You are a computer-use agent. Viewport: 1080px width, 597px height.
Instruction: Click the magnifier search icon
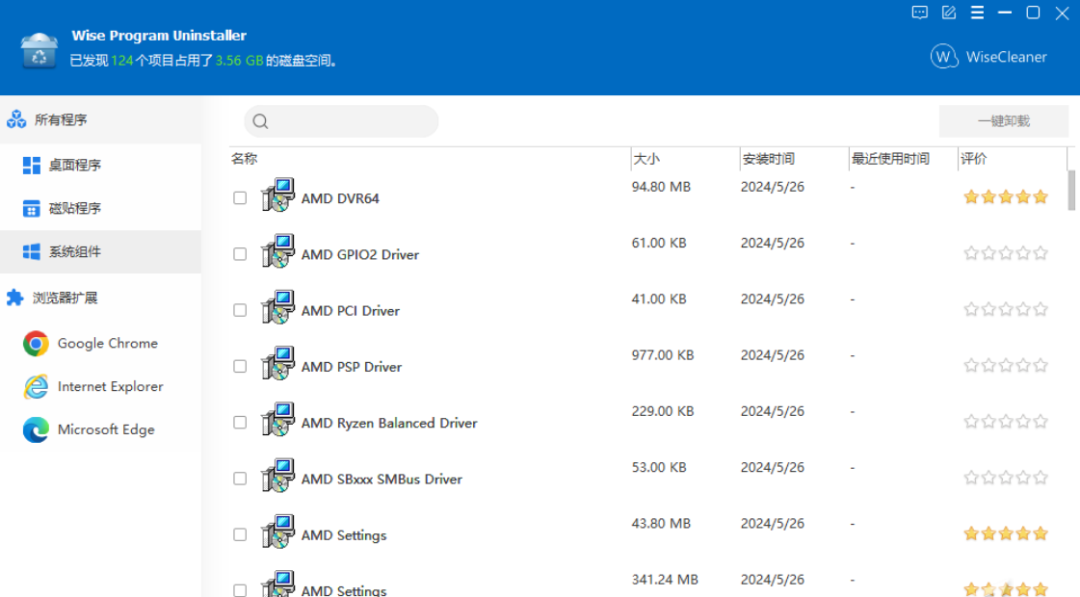tap(260, 122)
